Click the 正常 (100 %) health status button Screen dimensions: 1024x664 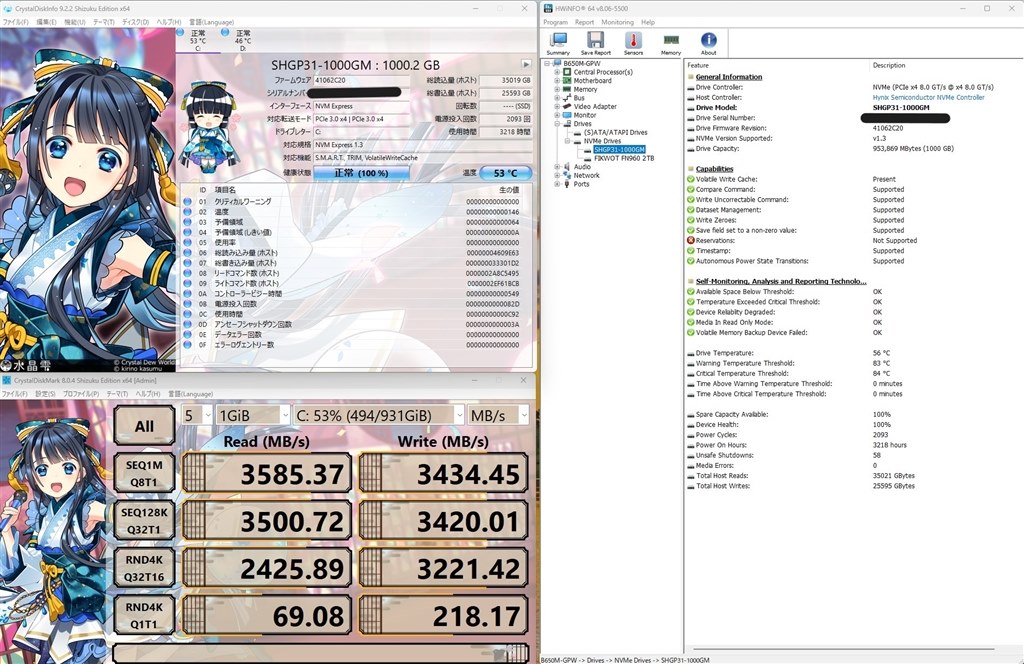(361, 173)
